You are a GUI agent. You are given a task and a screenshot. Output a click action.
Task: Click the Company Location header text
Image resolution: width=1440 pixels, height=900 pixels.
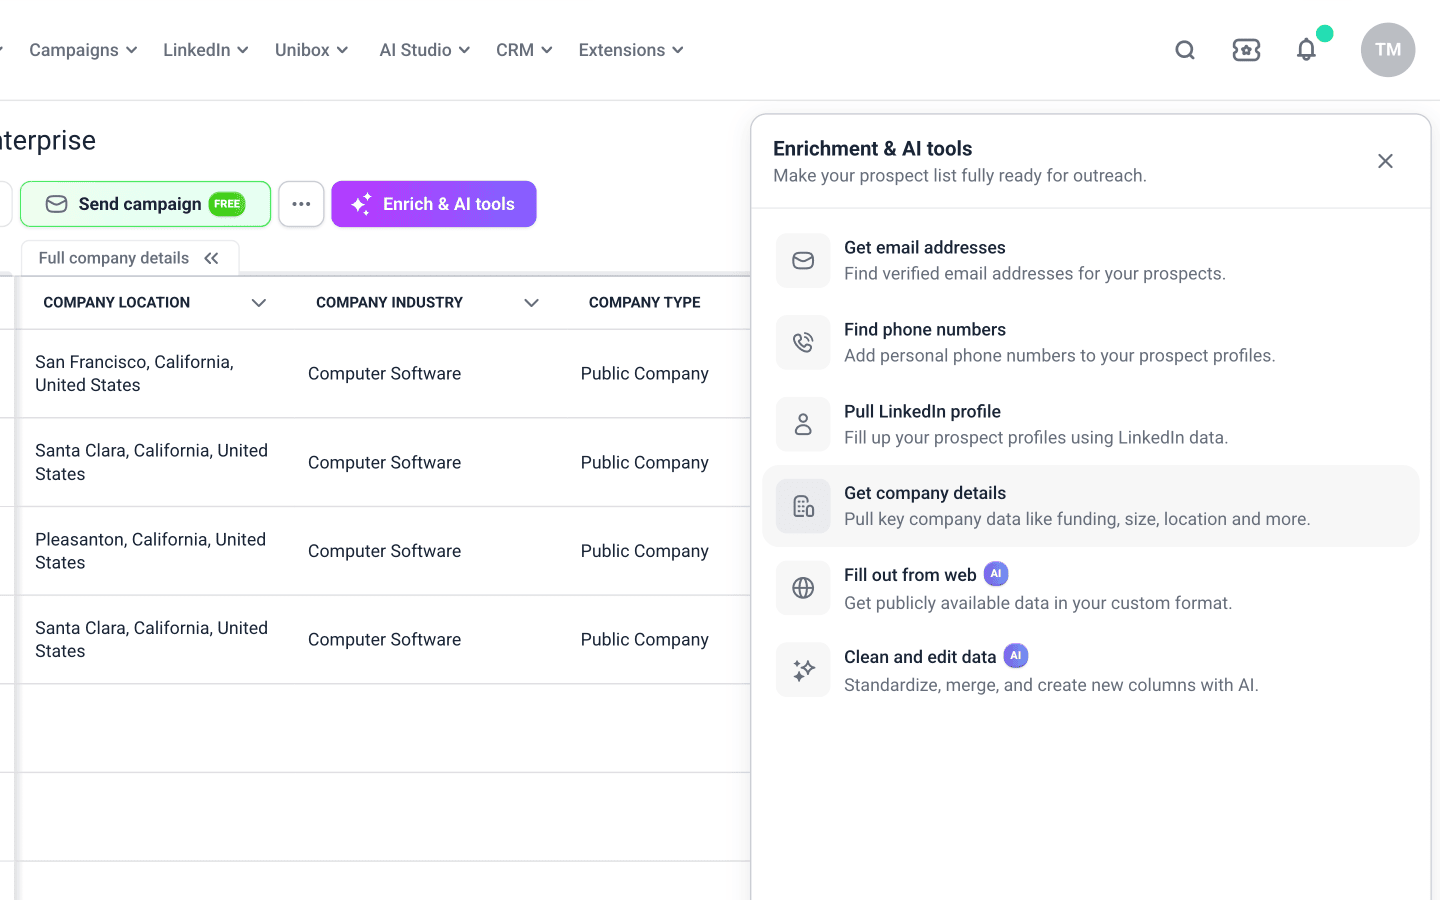point(117,303)
